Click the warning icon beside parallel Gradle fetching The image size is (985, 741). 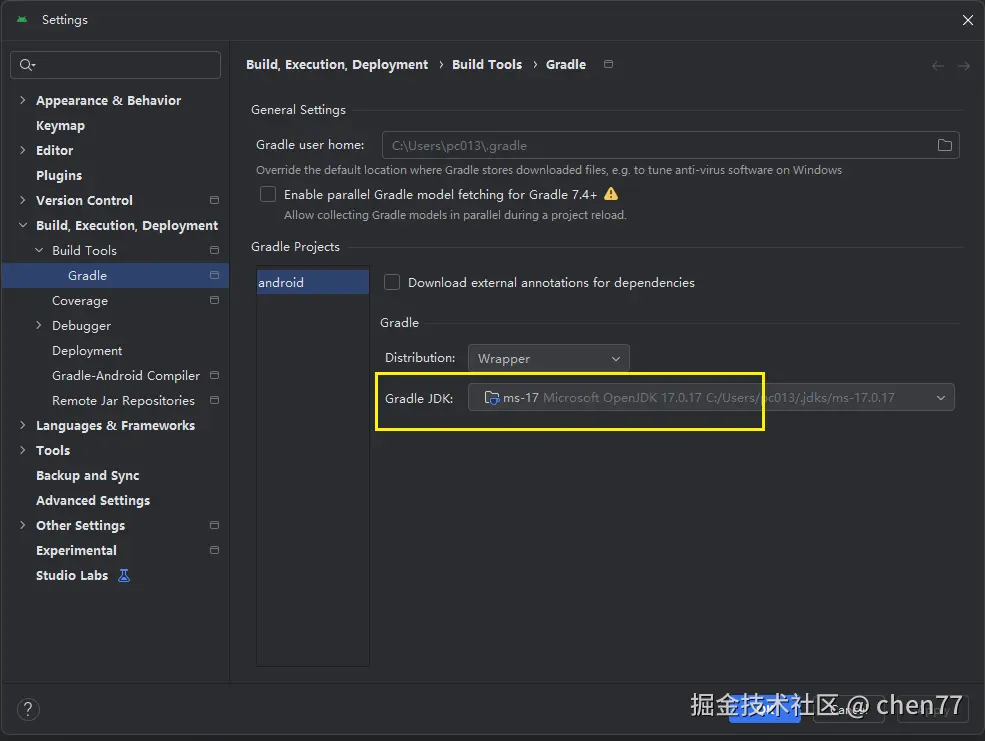click(611, 194)
